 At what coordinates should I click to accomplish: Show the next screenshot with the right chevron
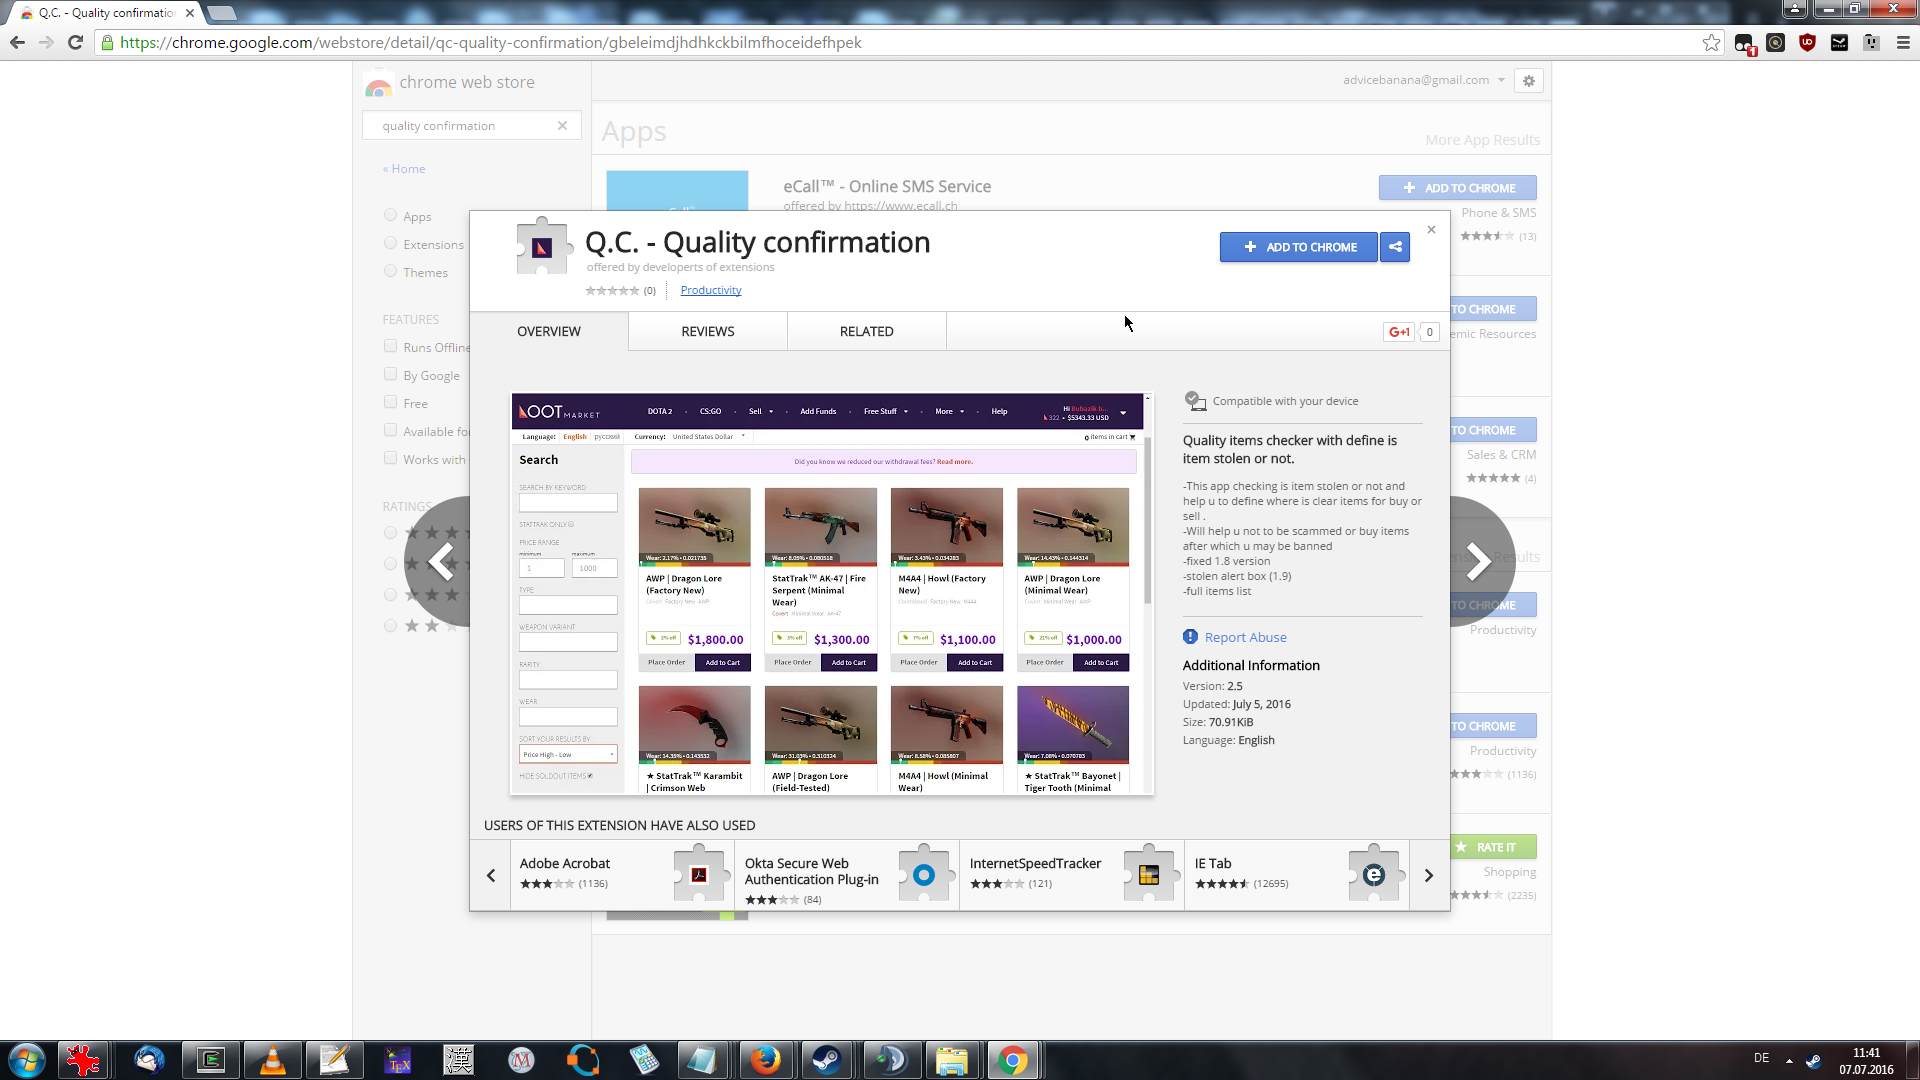click(1478, 561)
